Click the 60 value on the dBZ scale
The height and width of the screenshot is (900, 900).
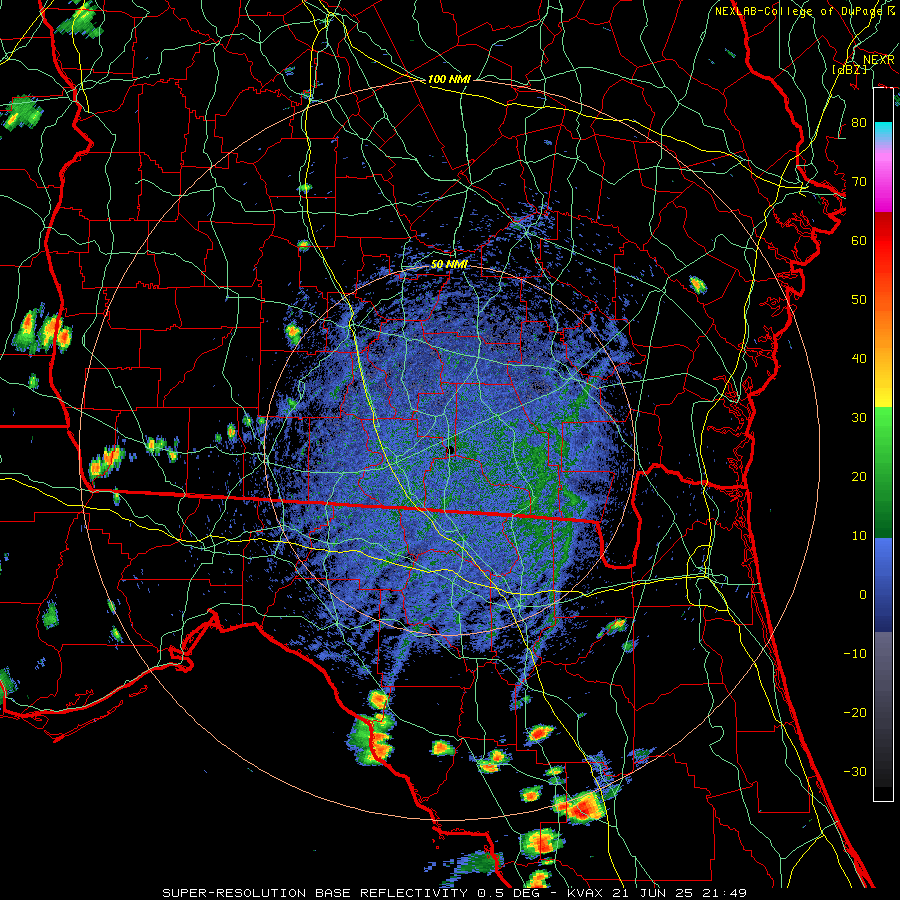click(859, 240)
